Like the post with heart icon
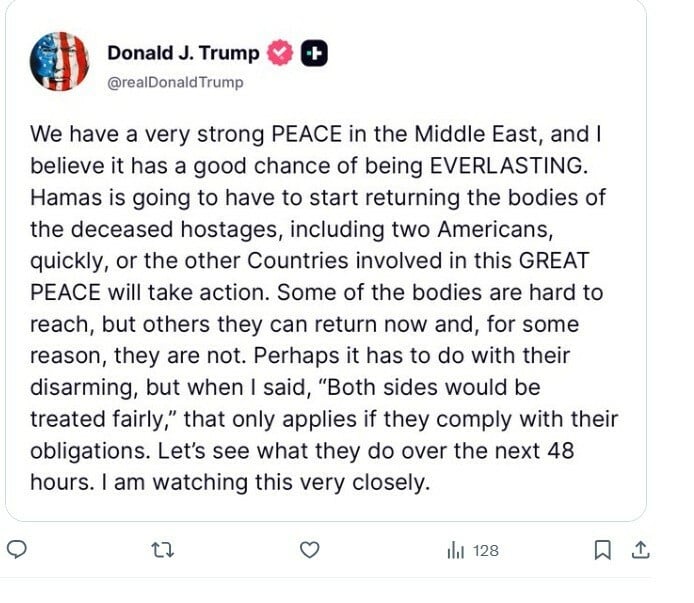The width and height of the screenshot is (694, 603). [310, 549]
